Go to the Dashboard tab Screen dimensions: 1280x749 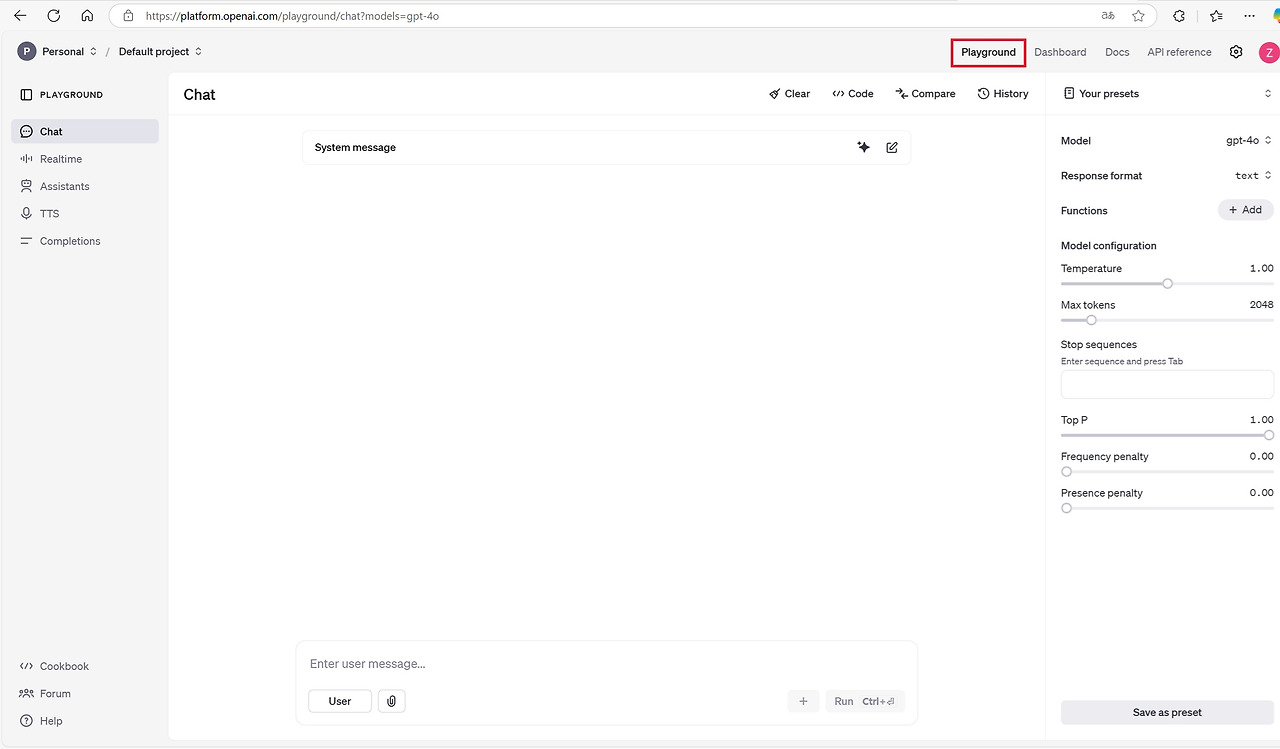coord(1060,52)
